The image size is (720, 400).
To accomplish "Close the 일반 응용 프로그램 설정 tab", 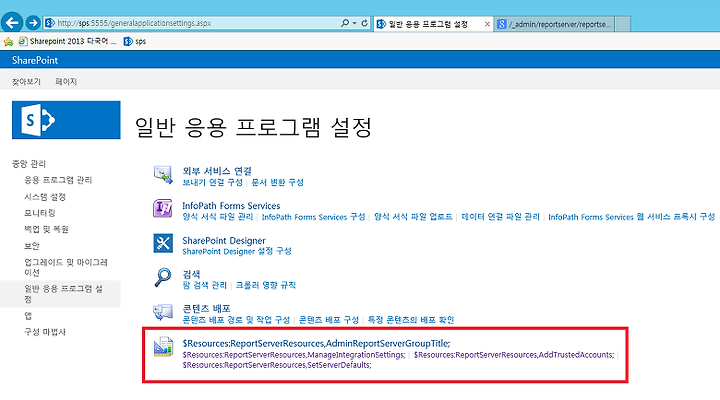I will tap(487, 24).
